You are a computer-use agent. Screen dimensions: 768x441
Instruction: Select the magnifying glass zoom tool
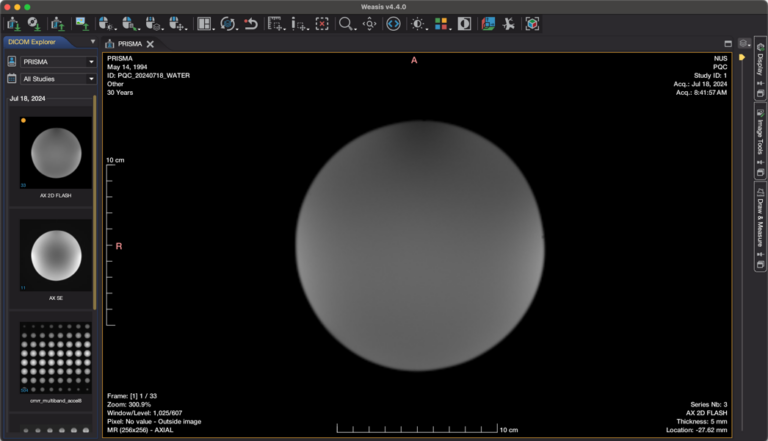[x=346, y=23]
